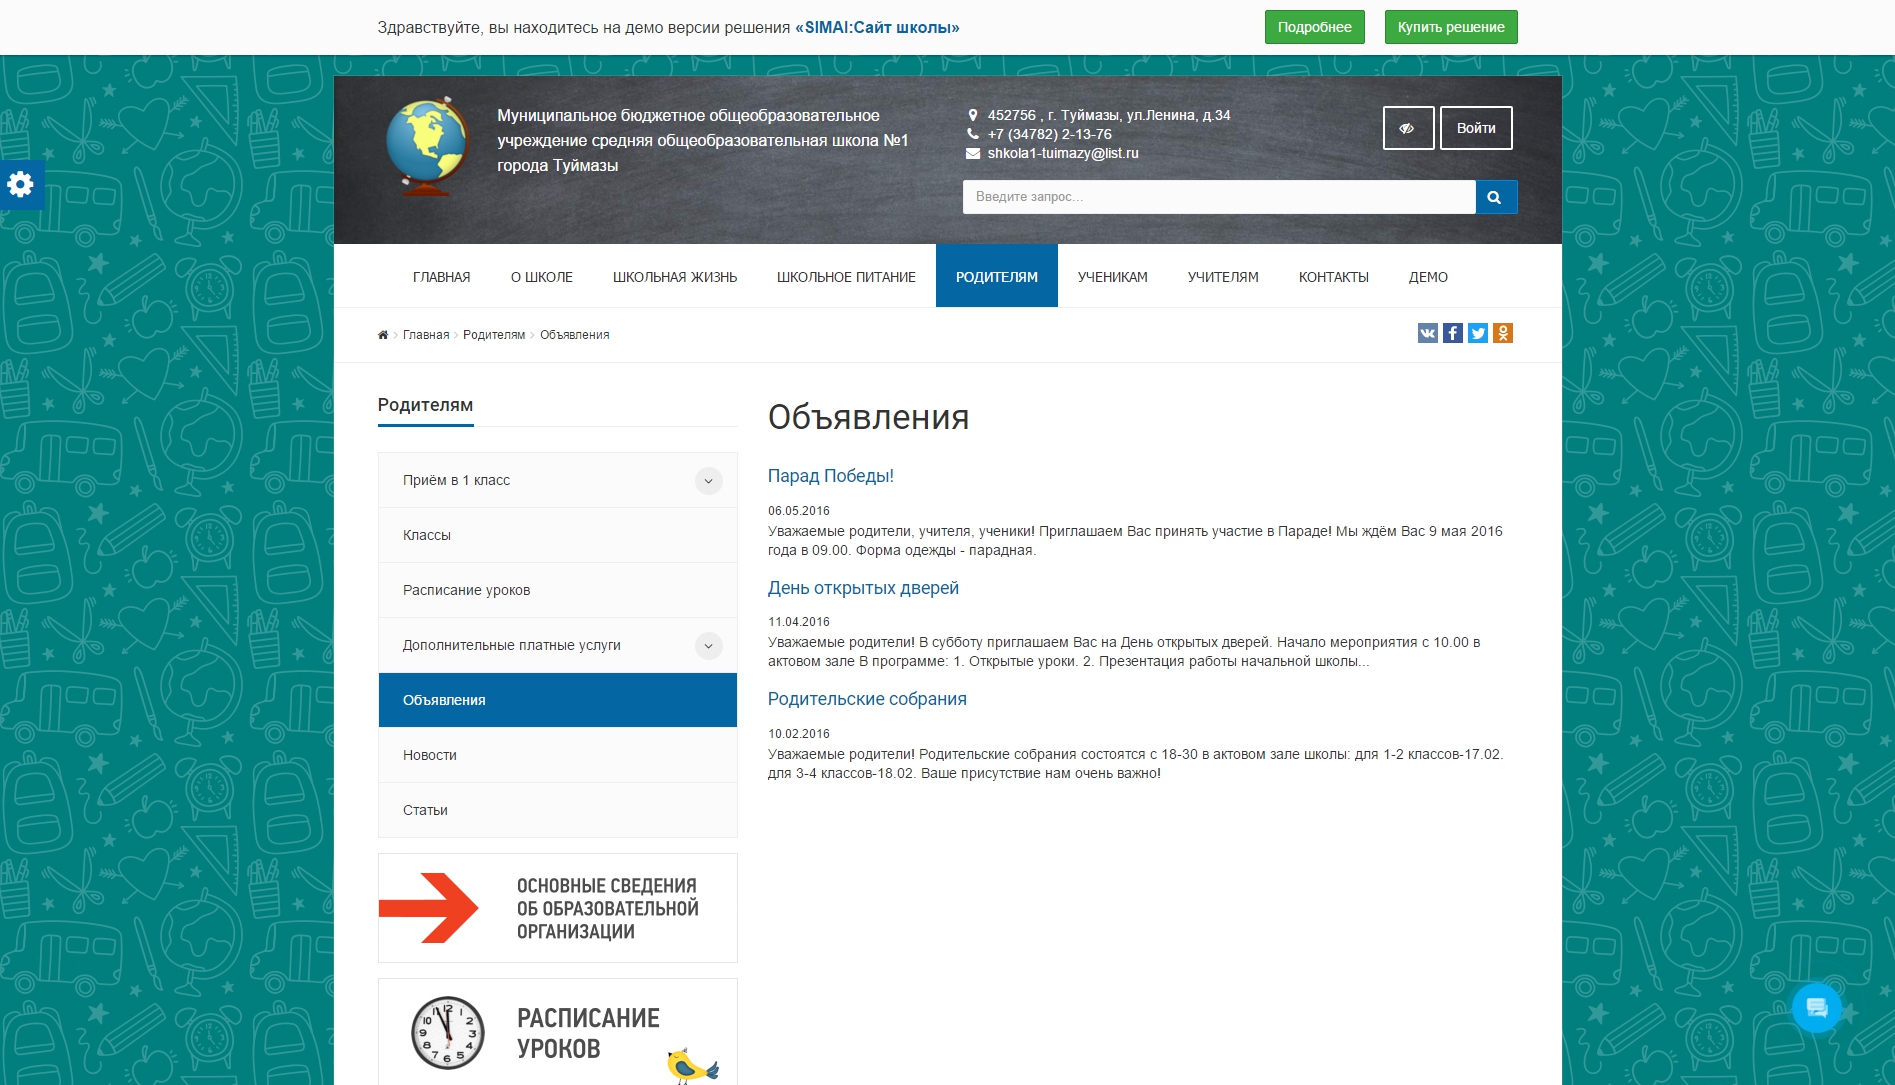Share page on Twitter icon

point(1478,333)
